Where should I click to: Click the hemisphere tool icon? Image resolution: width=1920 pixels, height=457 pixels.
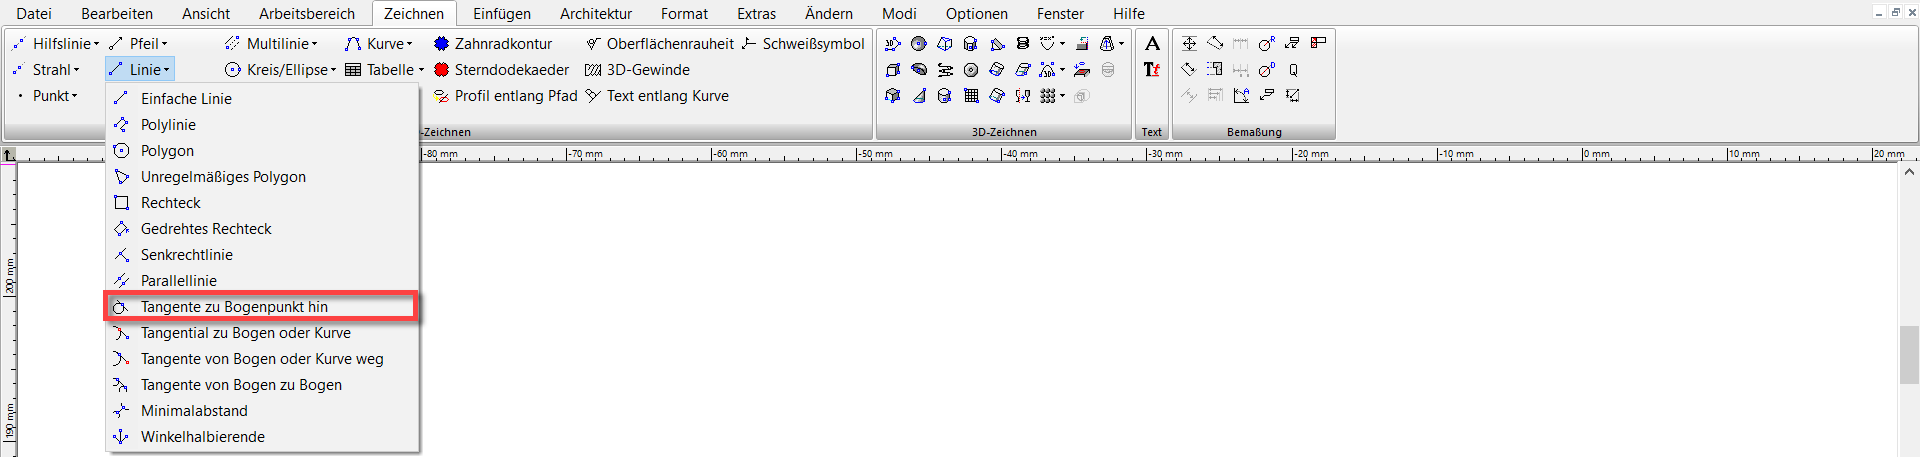click(919, 70)
